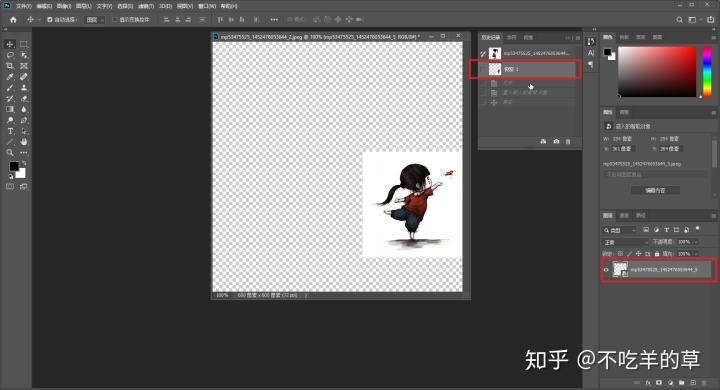Click the 编辑内容 button in Properties
720x390 pixels.
coord(655,190)
